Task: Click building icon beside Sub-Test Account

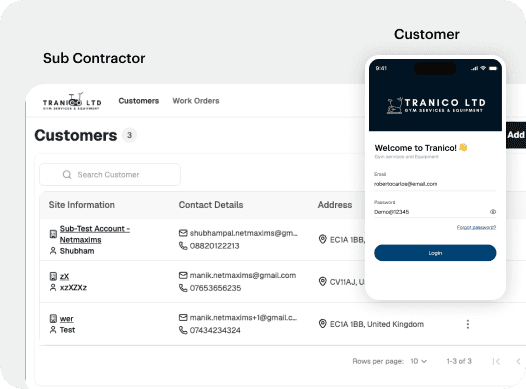Action: (x=53, y=234)
